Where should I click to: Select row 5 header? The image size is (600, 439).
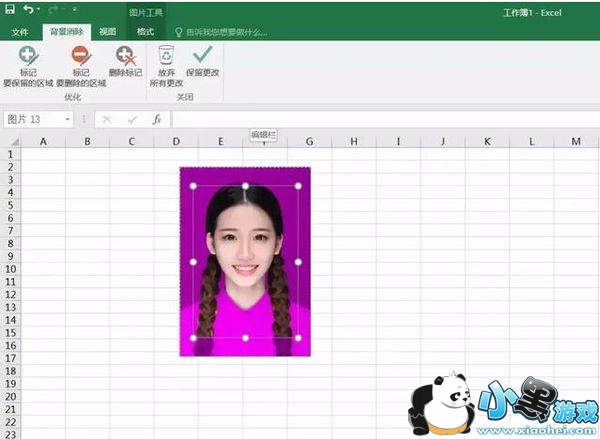click(x=10, y=205)
